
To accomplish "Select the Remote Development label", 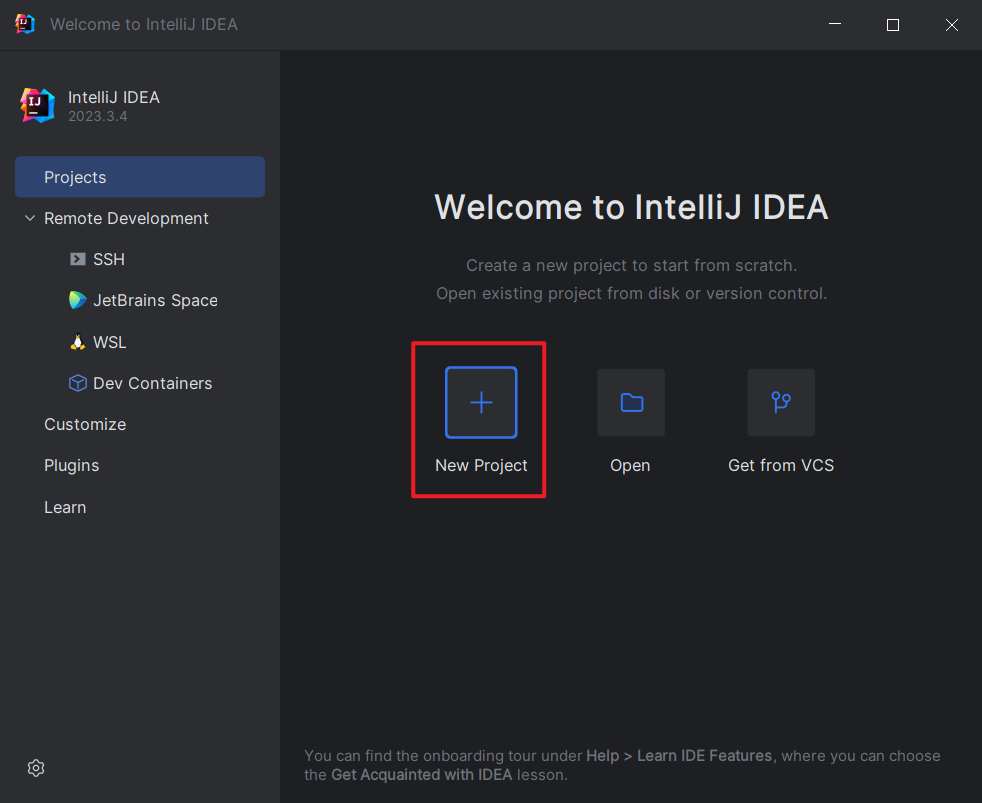I will [126, 218].
